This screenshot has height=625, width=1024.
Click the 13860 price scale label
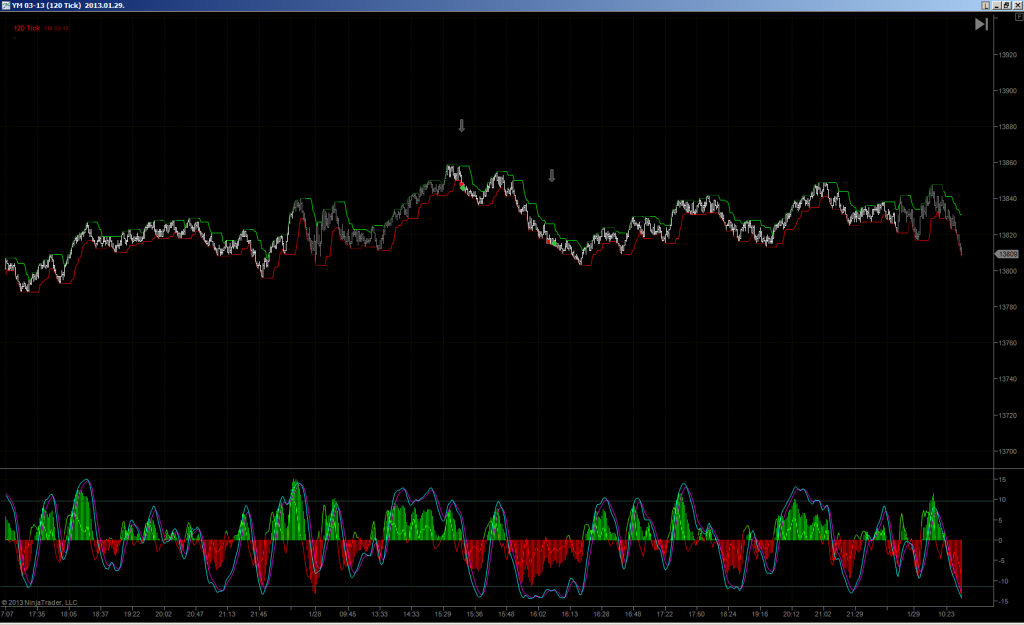point(1008,163)
